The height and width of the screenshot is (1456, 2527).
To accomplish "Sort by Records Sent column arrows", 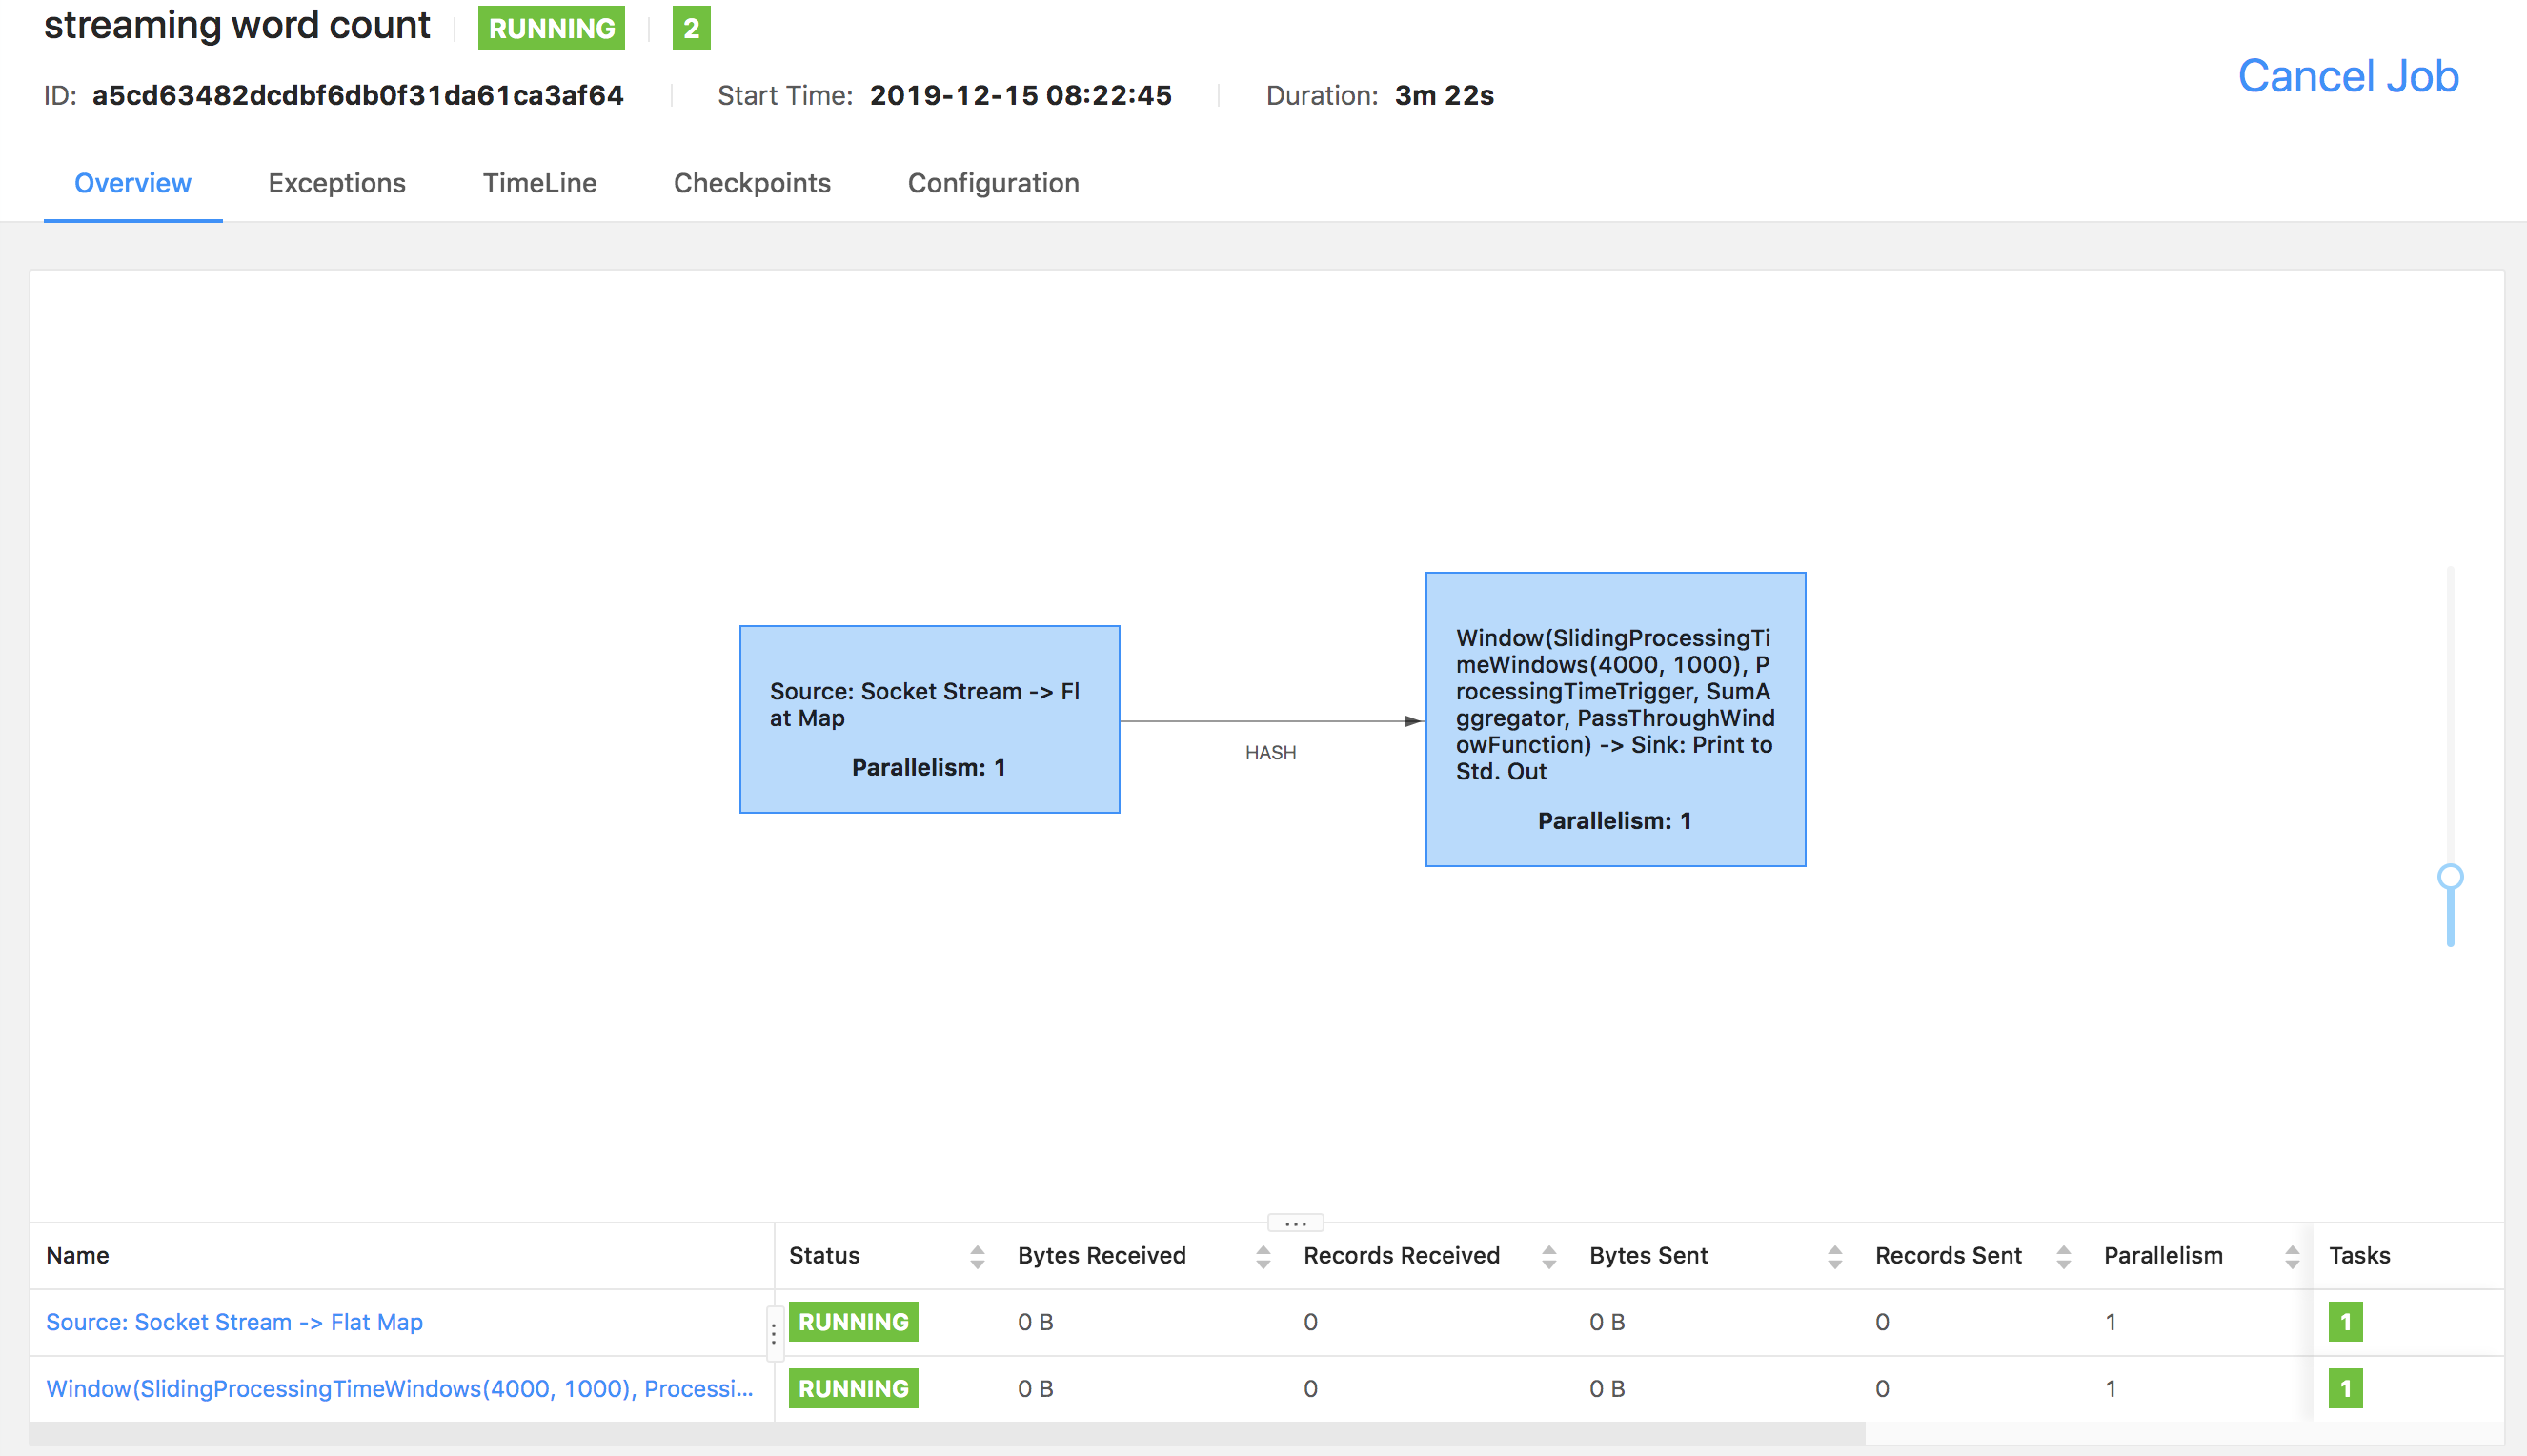I will coord(2063,1257).
